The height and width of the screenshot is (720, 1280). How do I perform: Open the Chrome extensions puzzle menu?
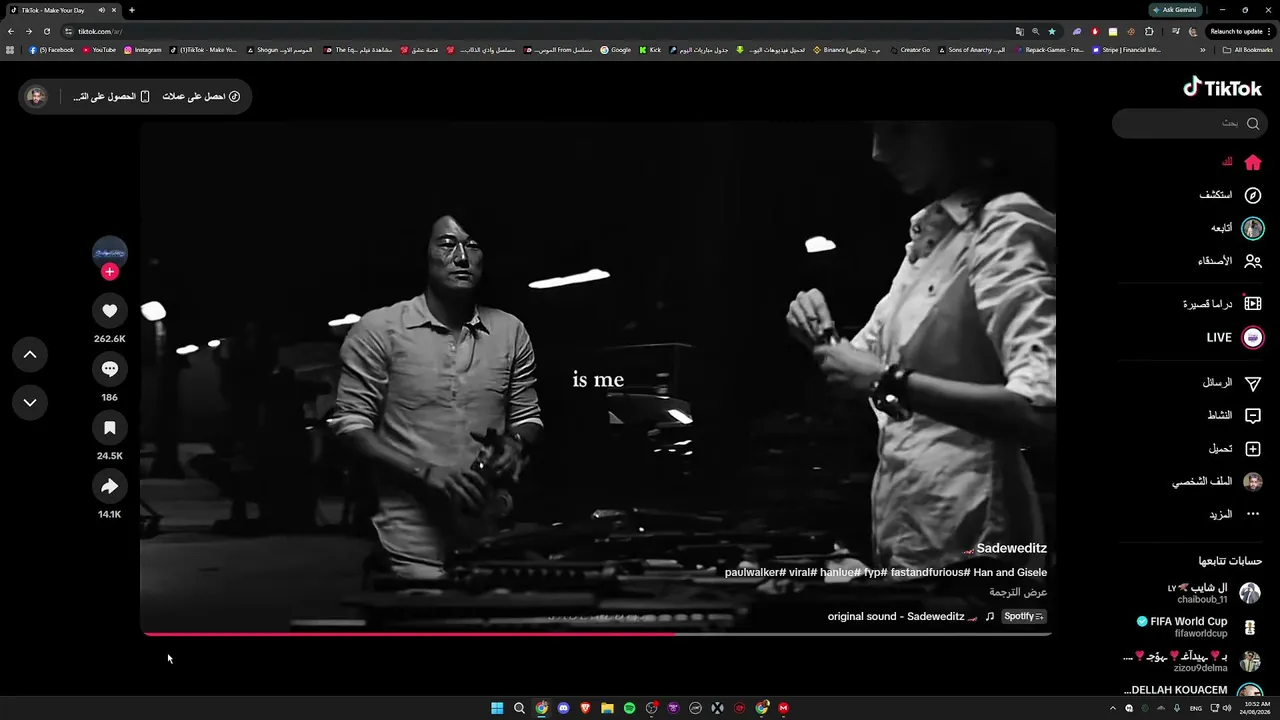1149,31
